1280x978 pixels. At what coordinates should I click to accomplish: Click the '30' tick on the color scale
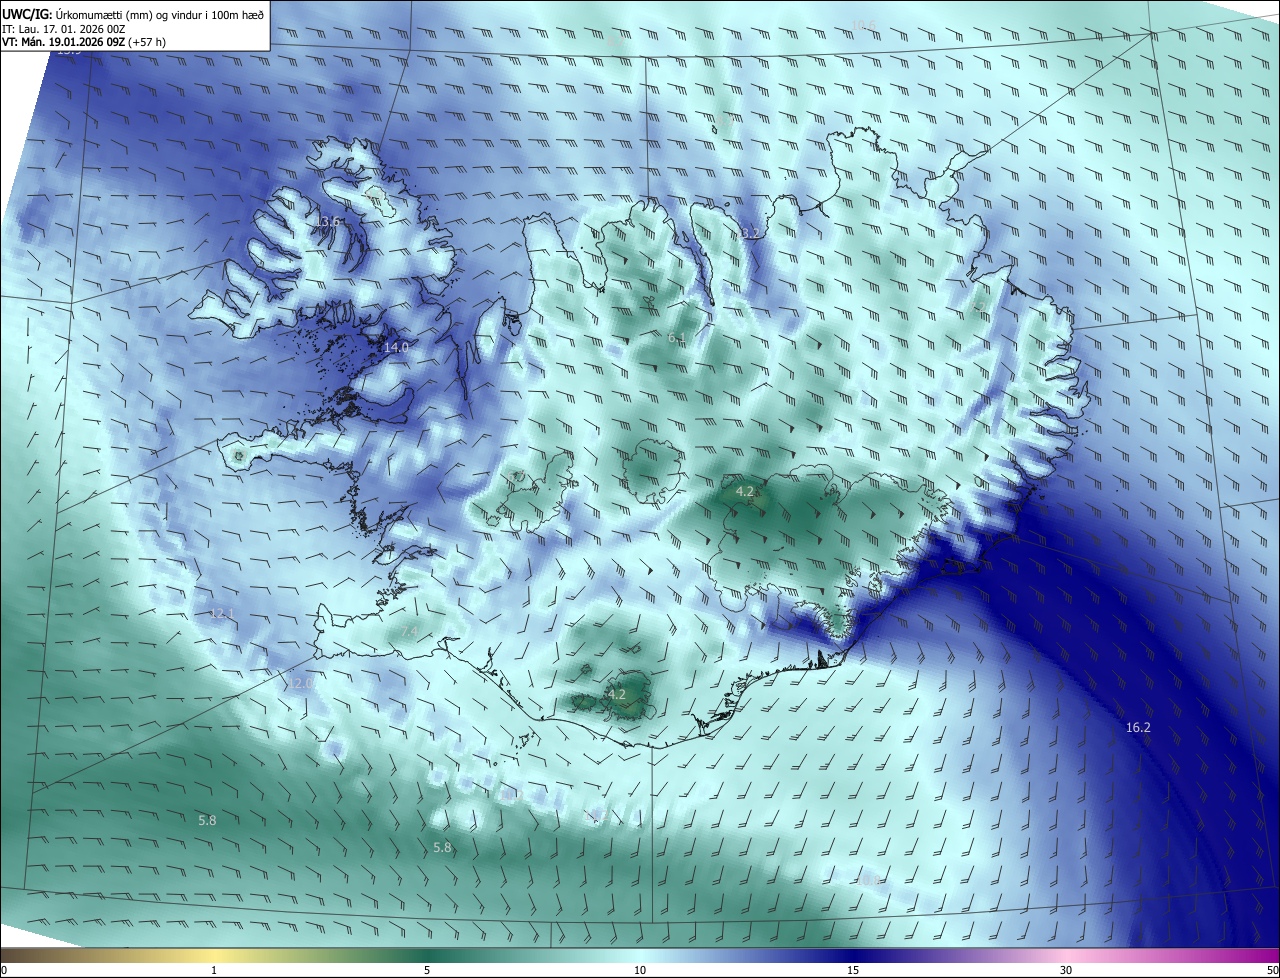1066,971
